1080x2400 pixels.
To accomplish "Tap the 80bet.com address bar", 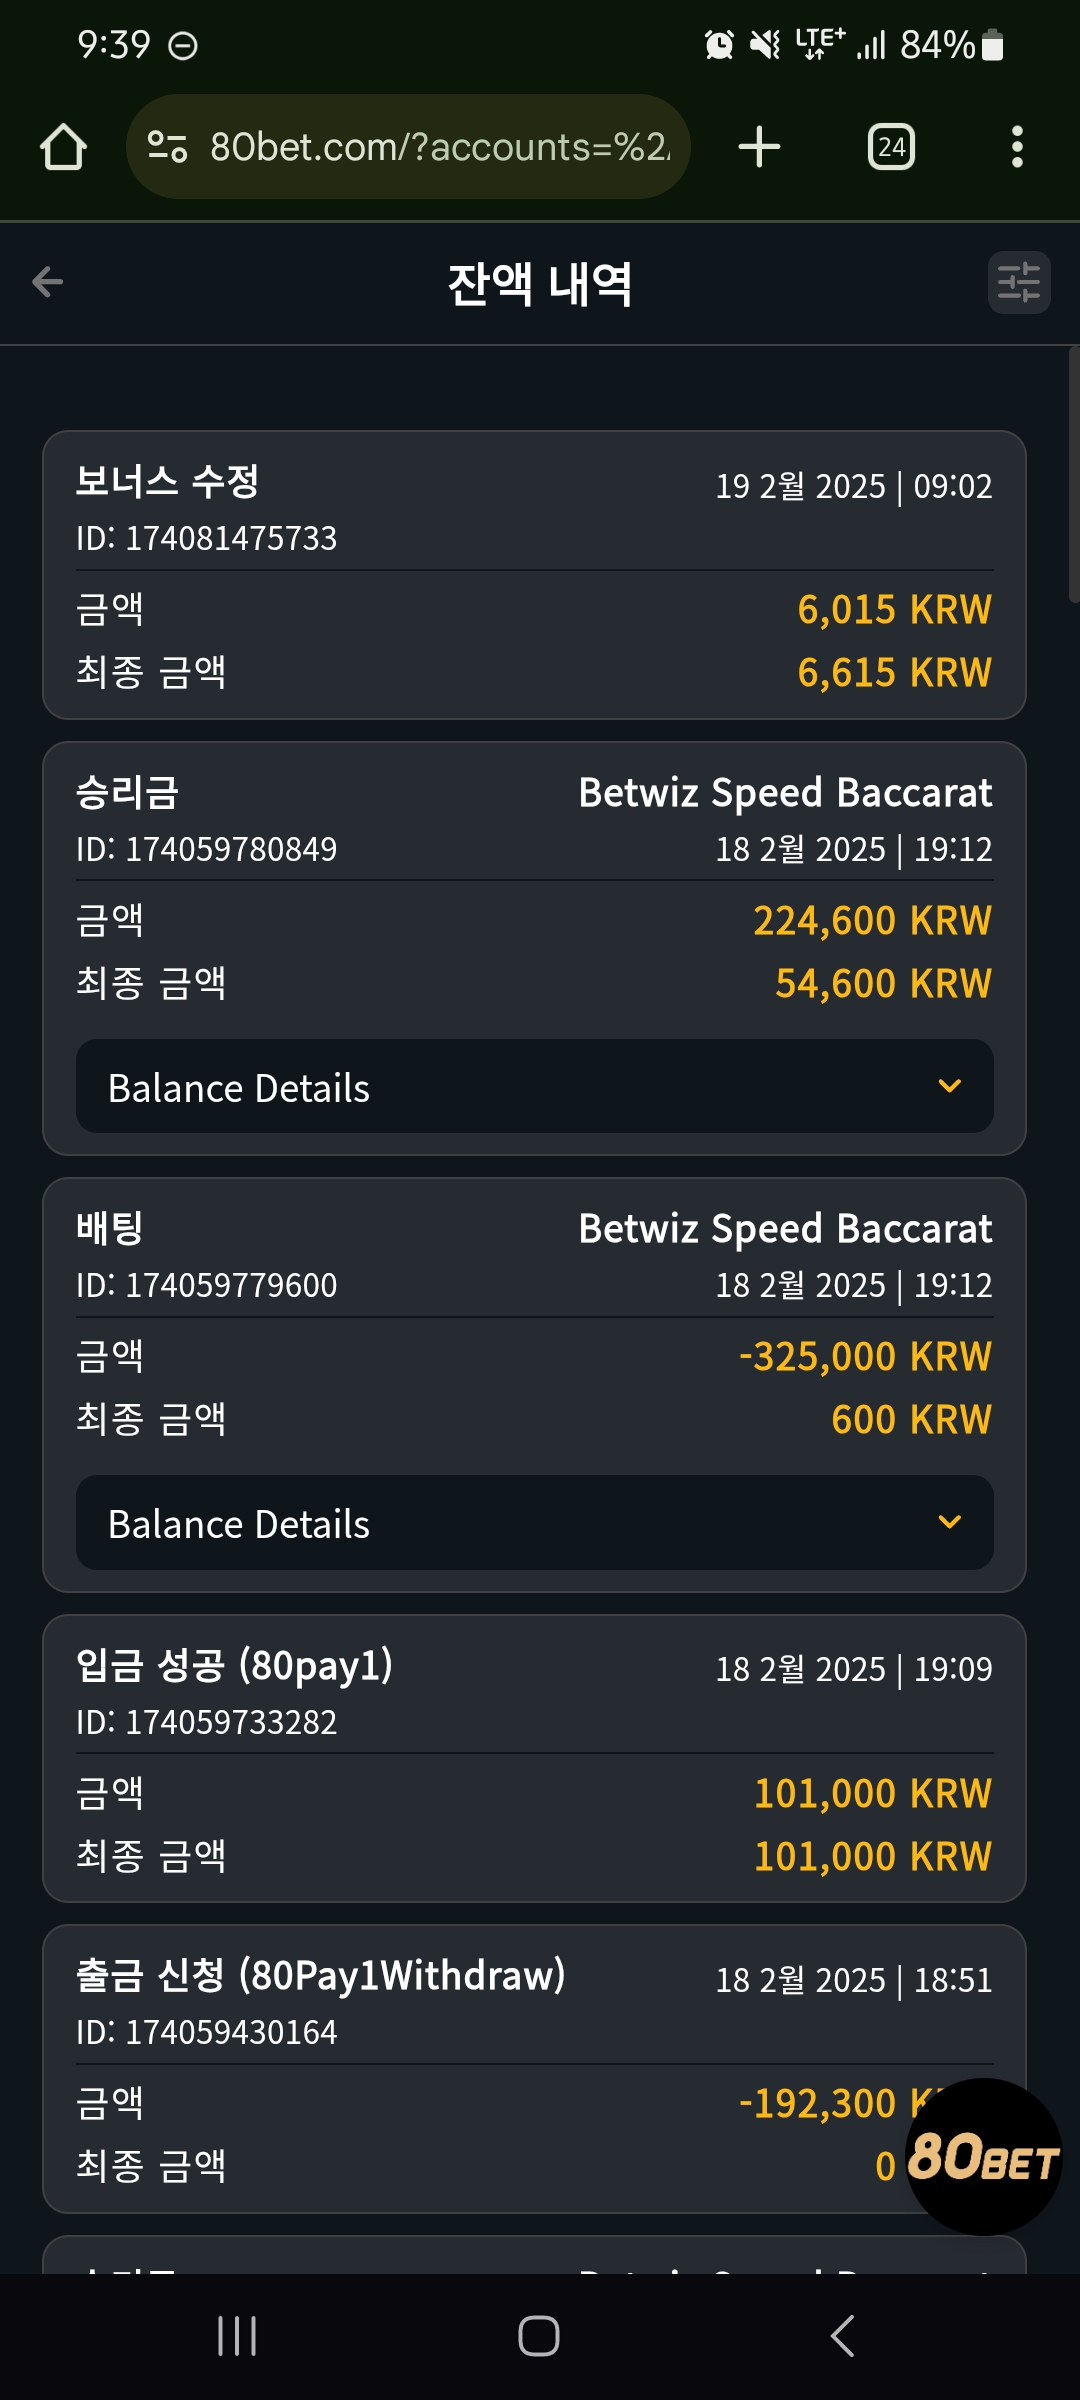I will 408,147.
